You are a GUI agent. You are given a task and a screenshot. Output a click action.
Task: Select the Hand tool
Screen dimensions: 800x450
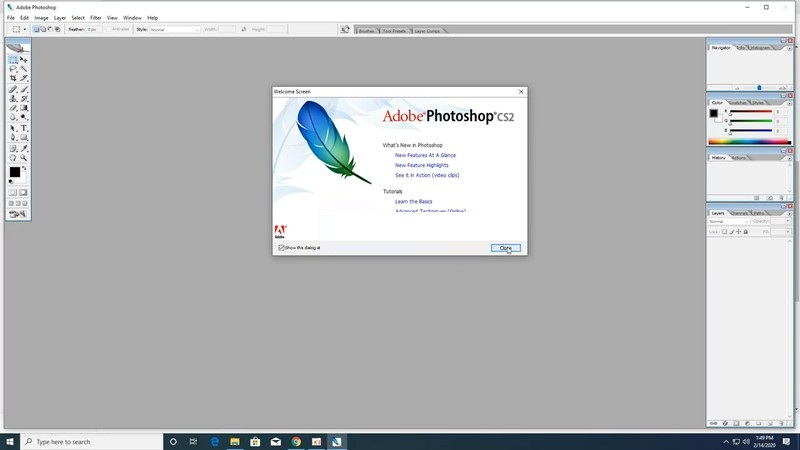click(x=13, y=158)
